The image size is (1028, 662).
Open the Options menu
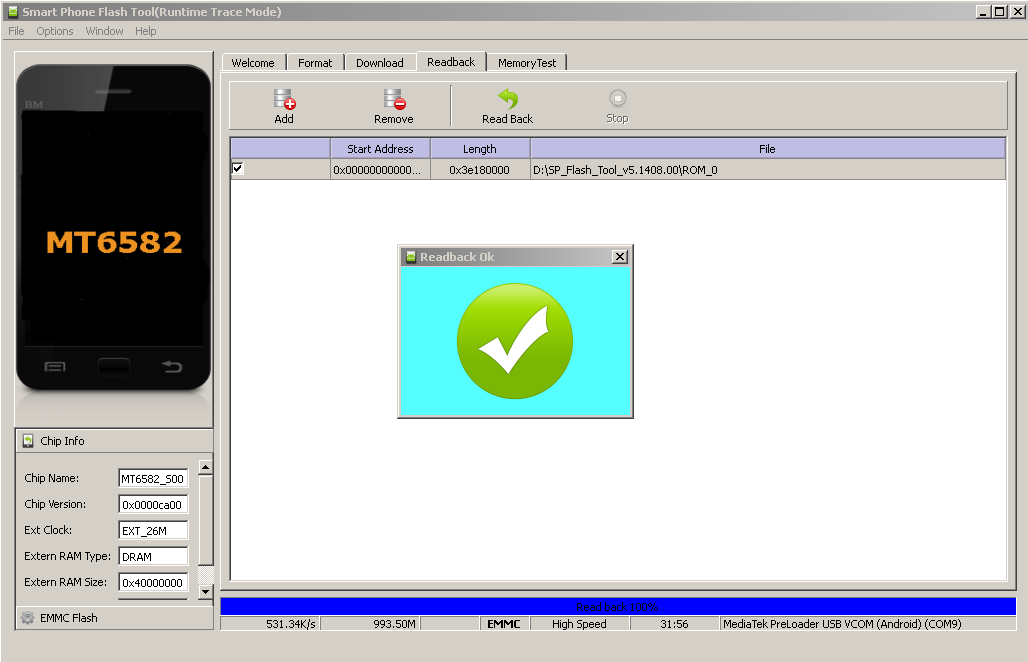pos(55,31)
